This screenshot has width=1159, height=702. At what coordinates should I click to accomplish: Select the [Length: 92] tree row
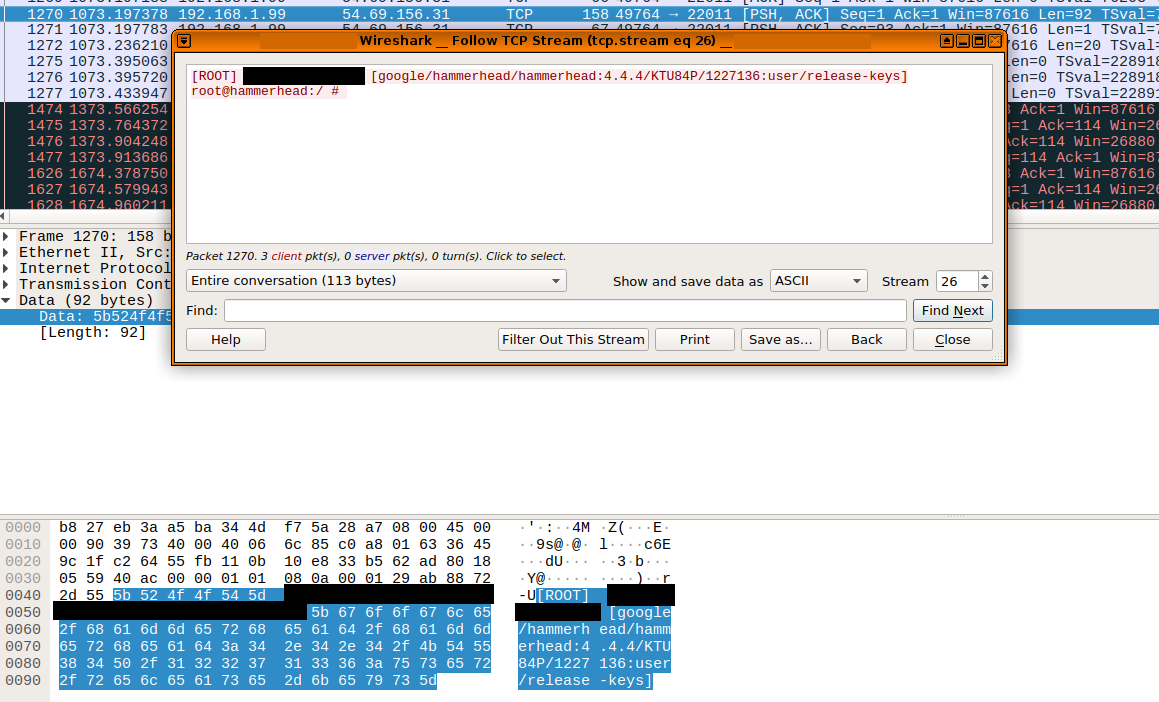pyautogui.click(x=92, y=333)
